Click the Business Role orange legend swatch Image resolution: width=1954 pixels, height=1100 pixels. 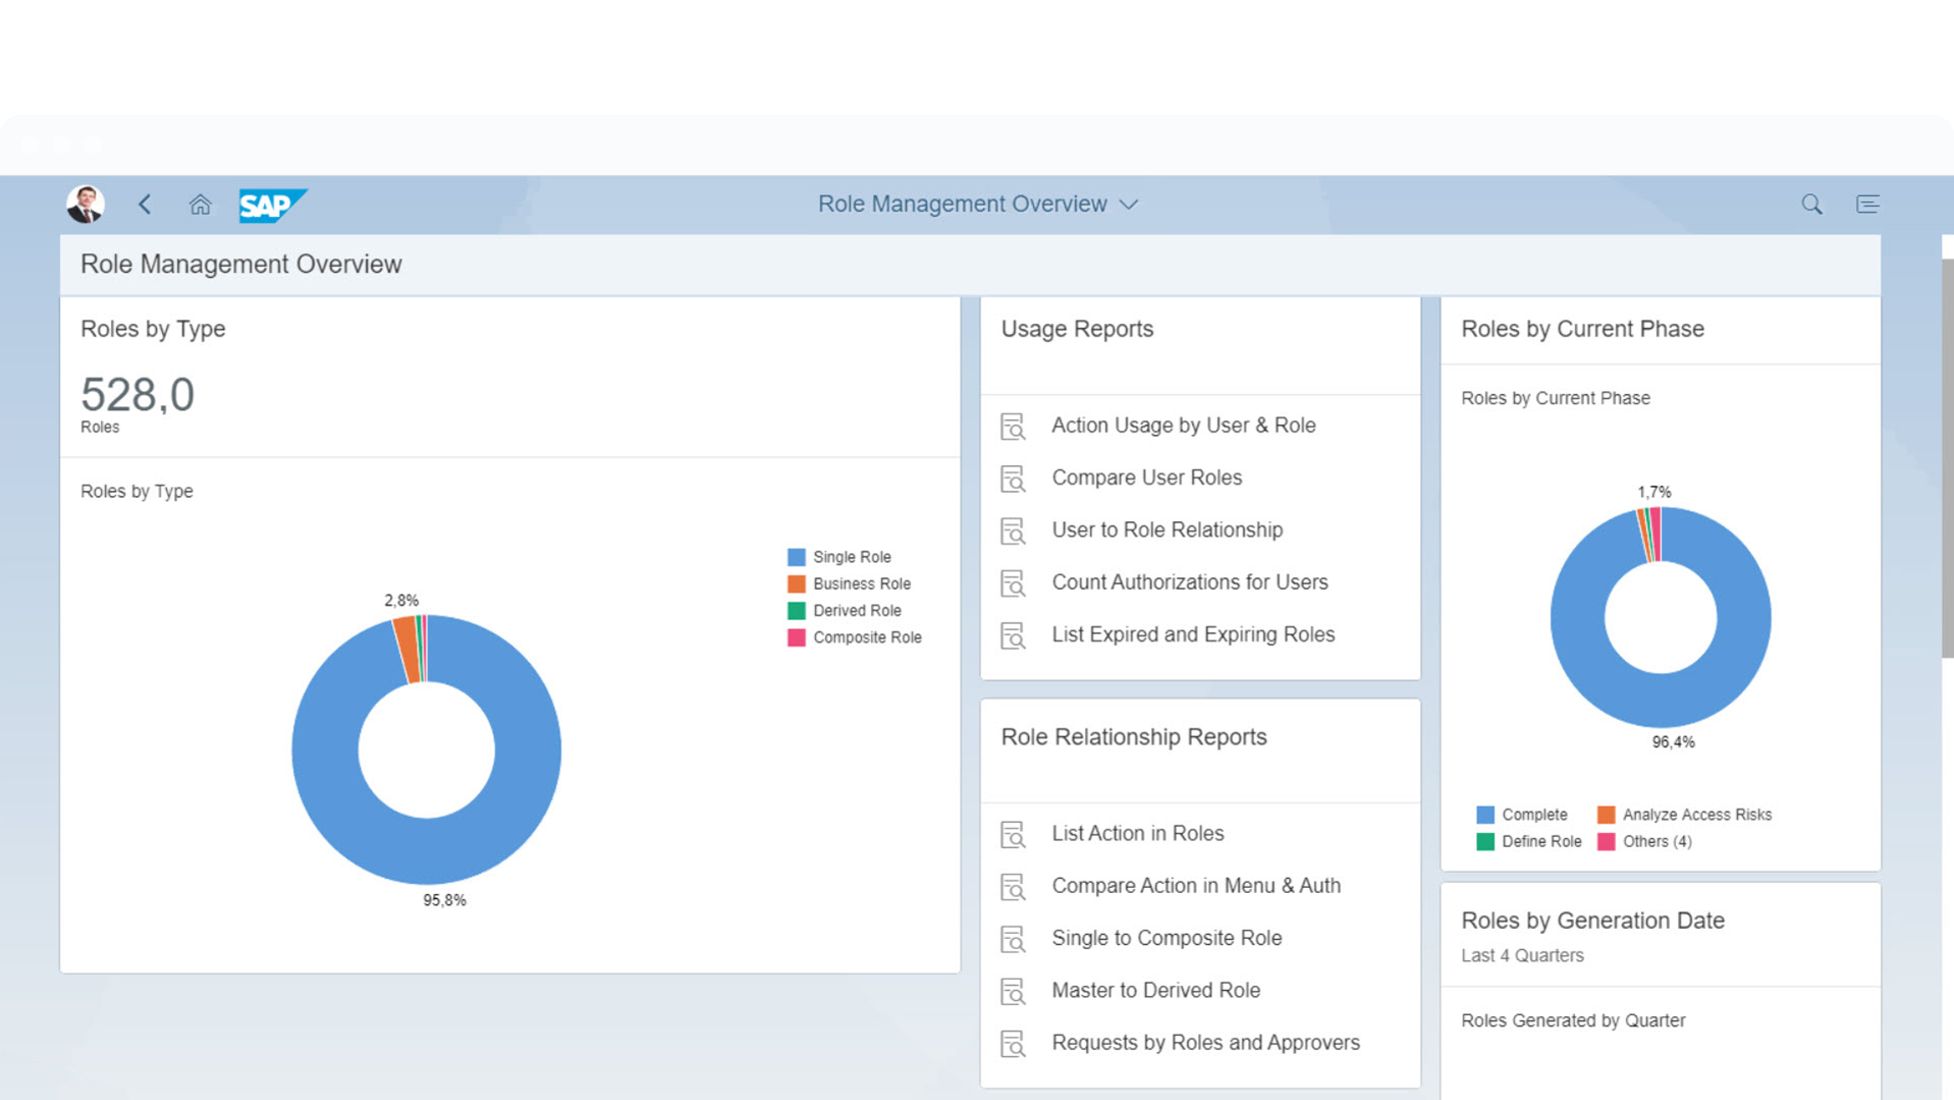tap(796, 584)
